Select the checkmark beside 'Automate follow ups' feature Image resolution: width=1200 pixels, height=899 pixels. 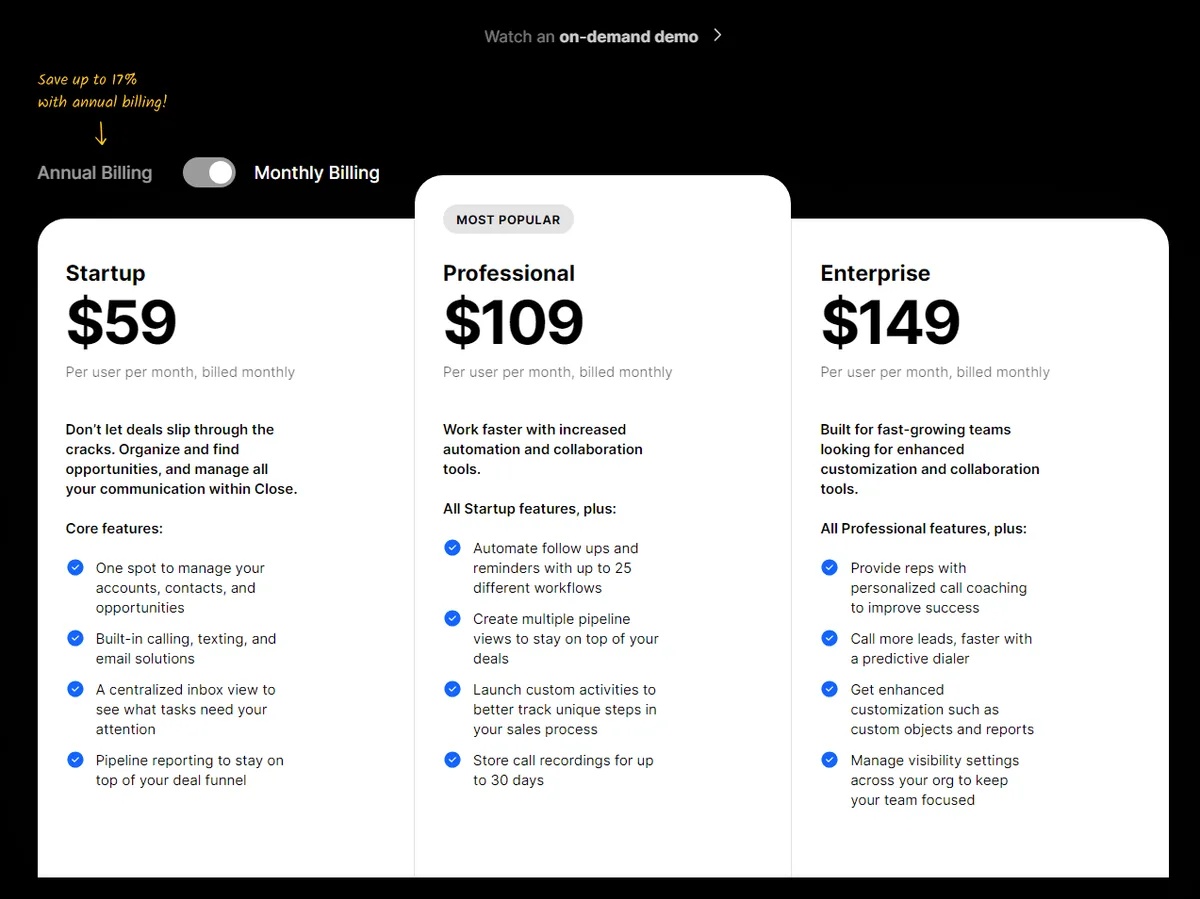[452, 547]
